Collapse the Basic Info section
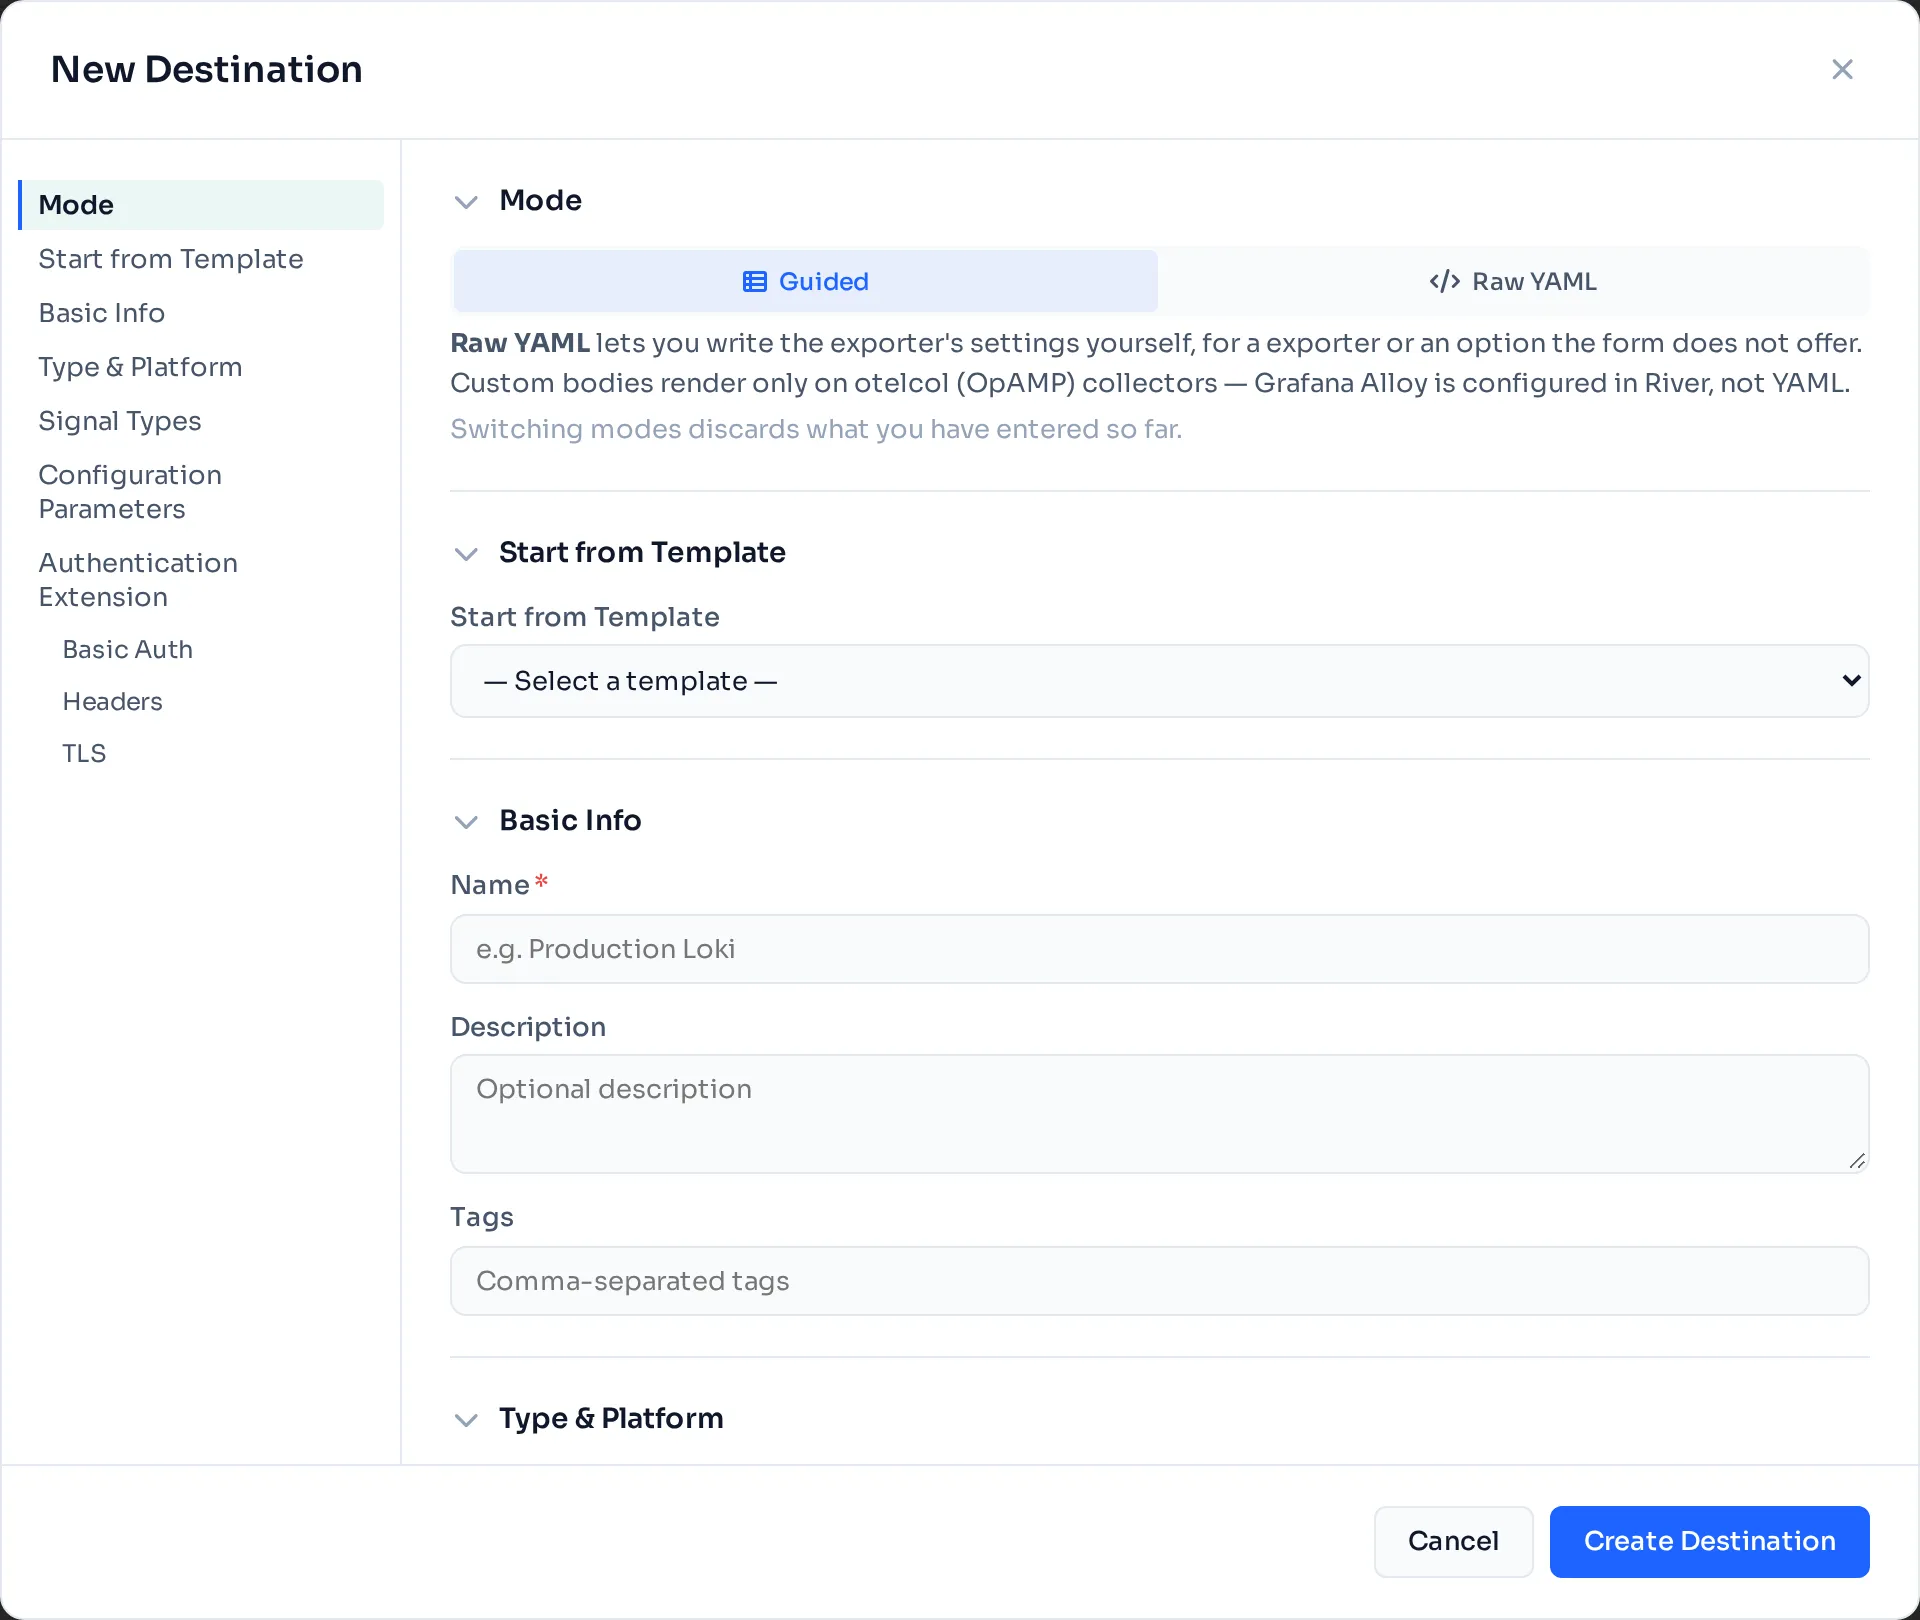This screenshot has height=1620, width=1920. pos(466,821)
